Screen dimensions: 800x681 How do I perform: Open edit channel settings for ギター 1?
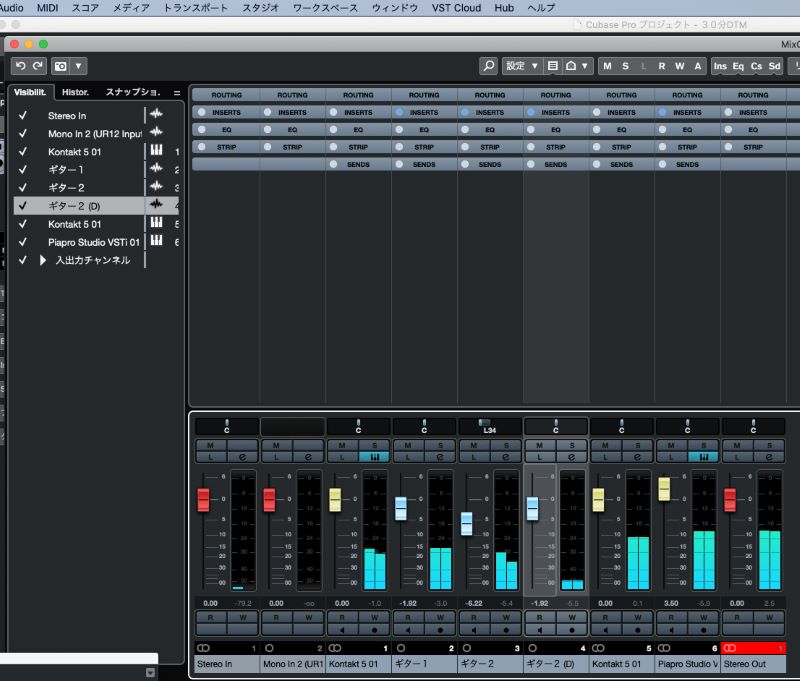coord(441,457)
